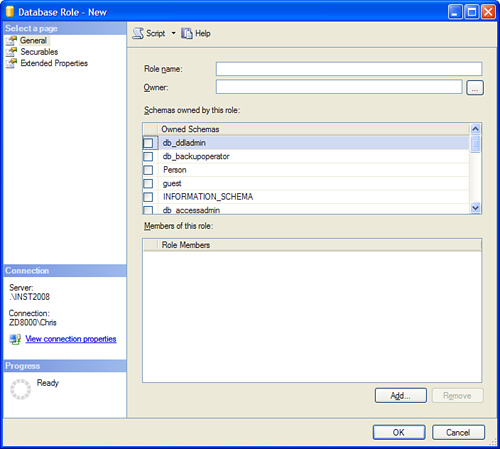Click the view connection properties icon

15,339
